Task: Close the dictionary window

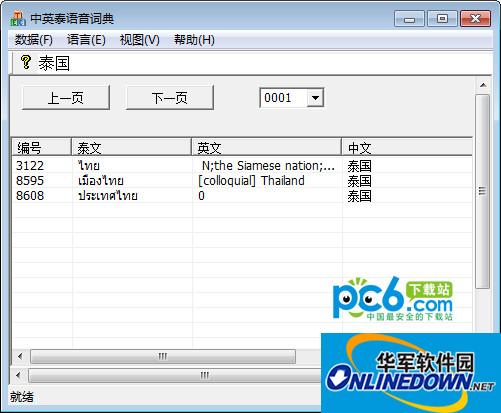Action: point(476,19)
